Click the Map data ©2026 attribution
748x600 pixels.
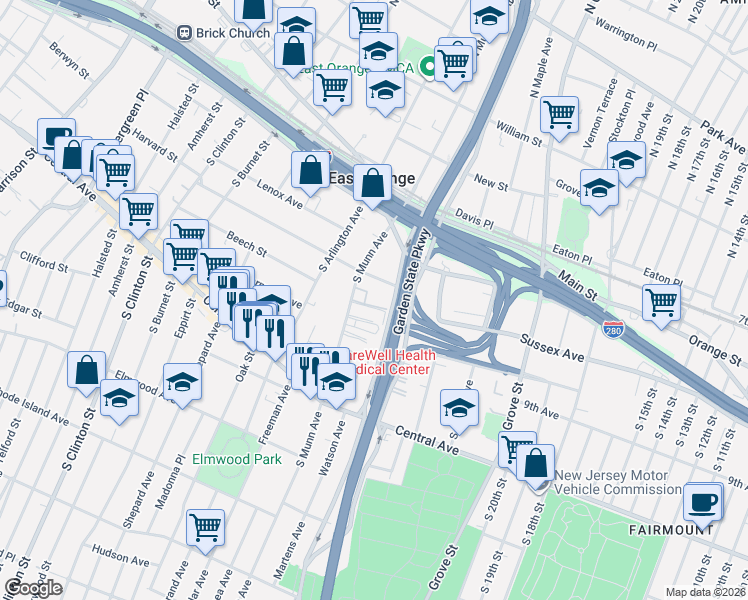coord(706,592)
